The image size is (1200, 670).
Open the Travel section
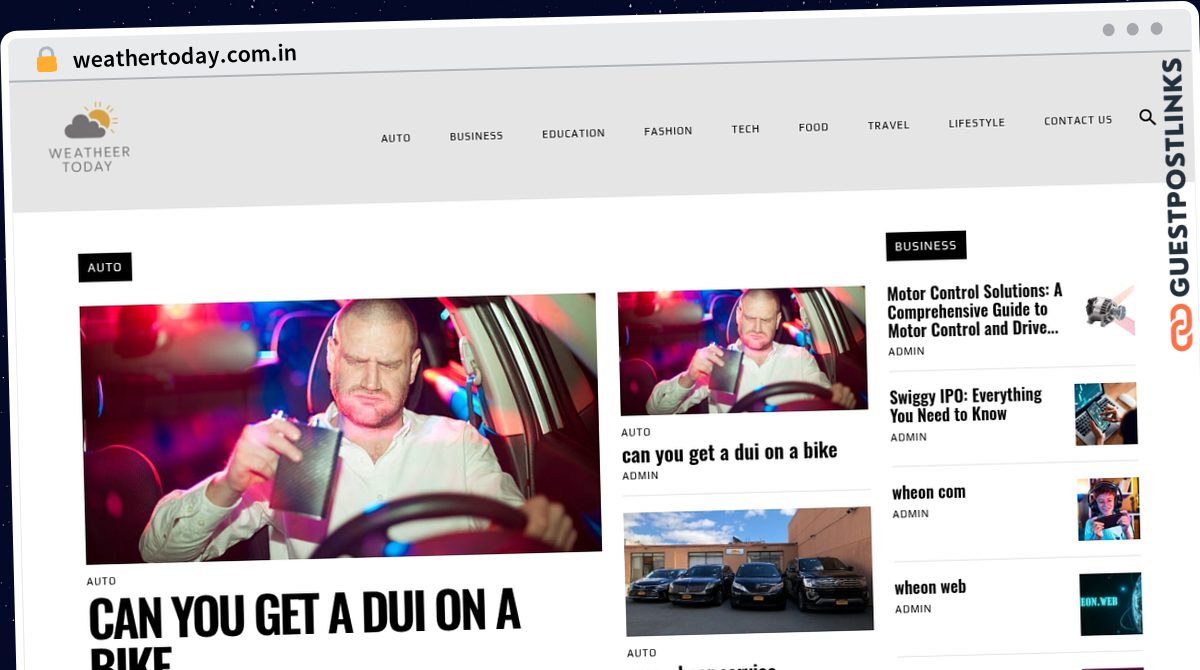[x=888, y=125]
